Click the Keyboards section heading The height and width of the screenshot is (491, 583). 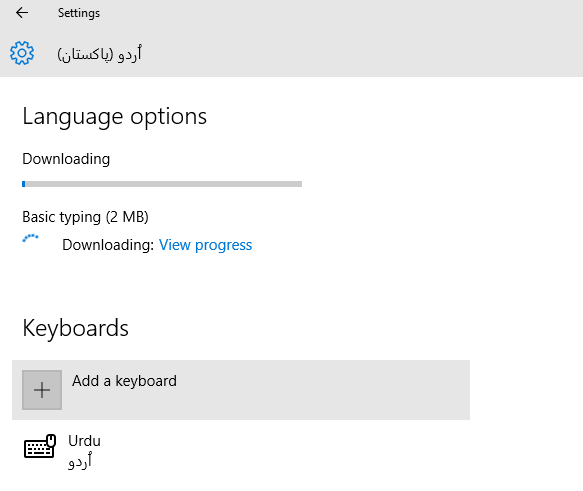pyautogui.click(x=75, y=328)
